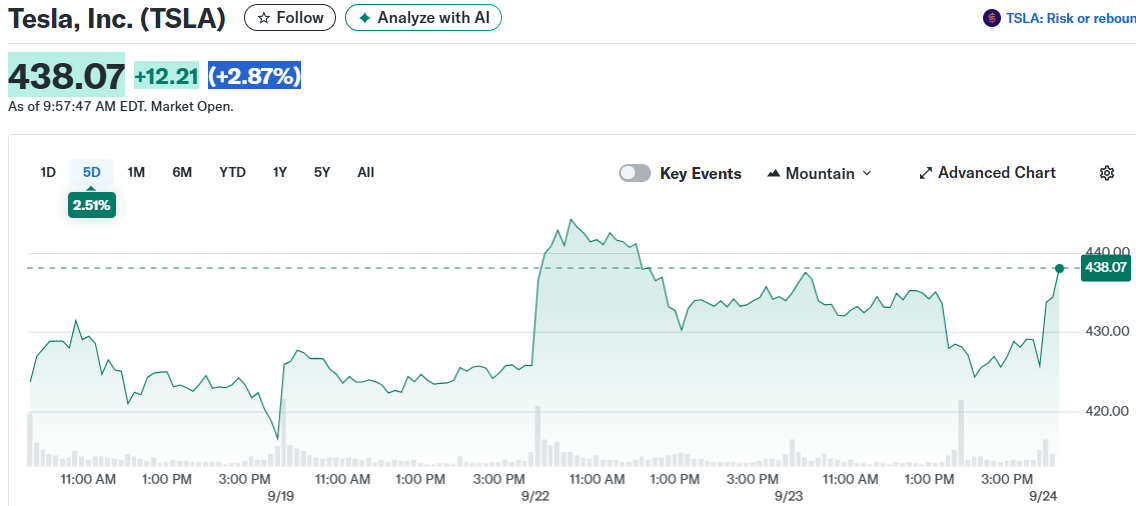
Task: Click the current price dot on chart line
Action: pyautogui.click(x=1059, y=268)
